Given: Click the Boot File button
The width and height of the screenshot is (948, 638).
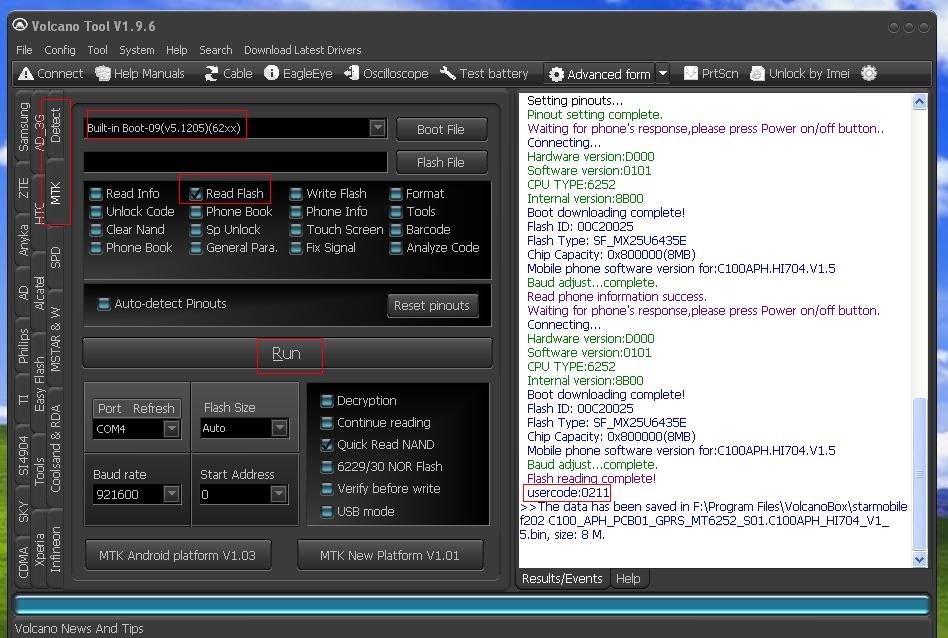Looking at the screenshot, I should (x=441, y=129).
